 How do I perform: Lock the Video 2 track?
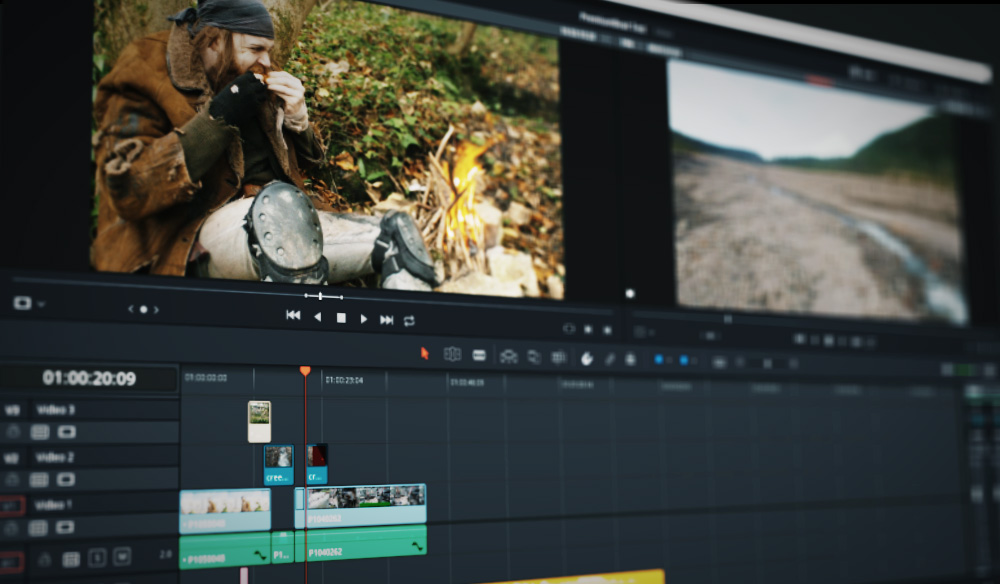click(x=14, y=480)
